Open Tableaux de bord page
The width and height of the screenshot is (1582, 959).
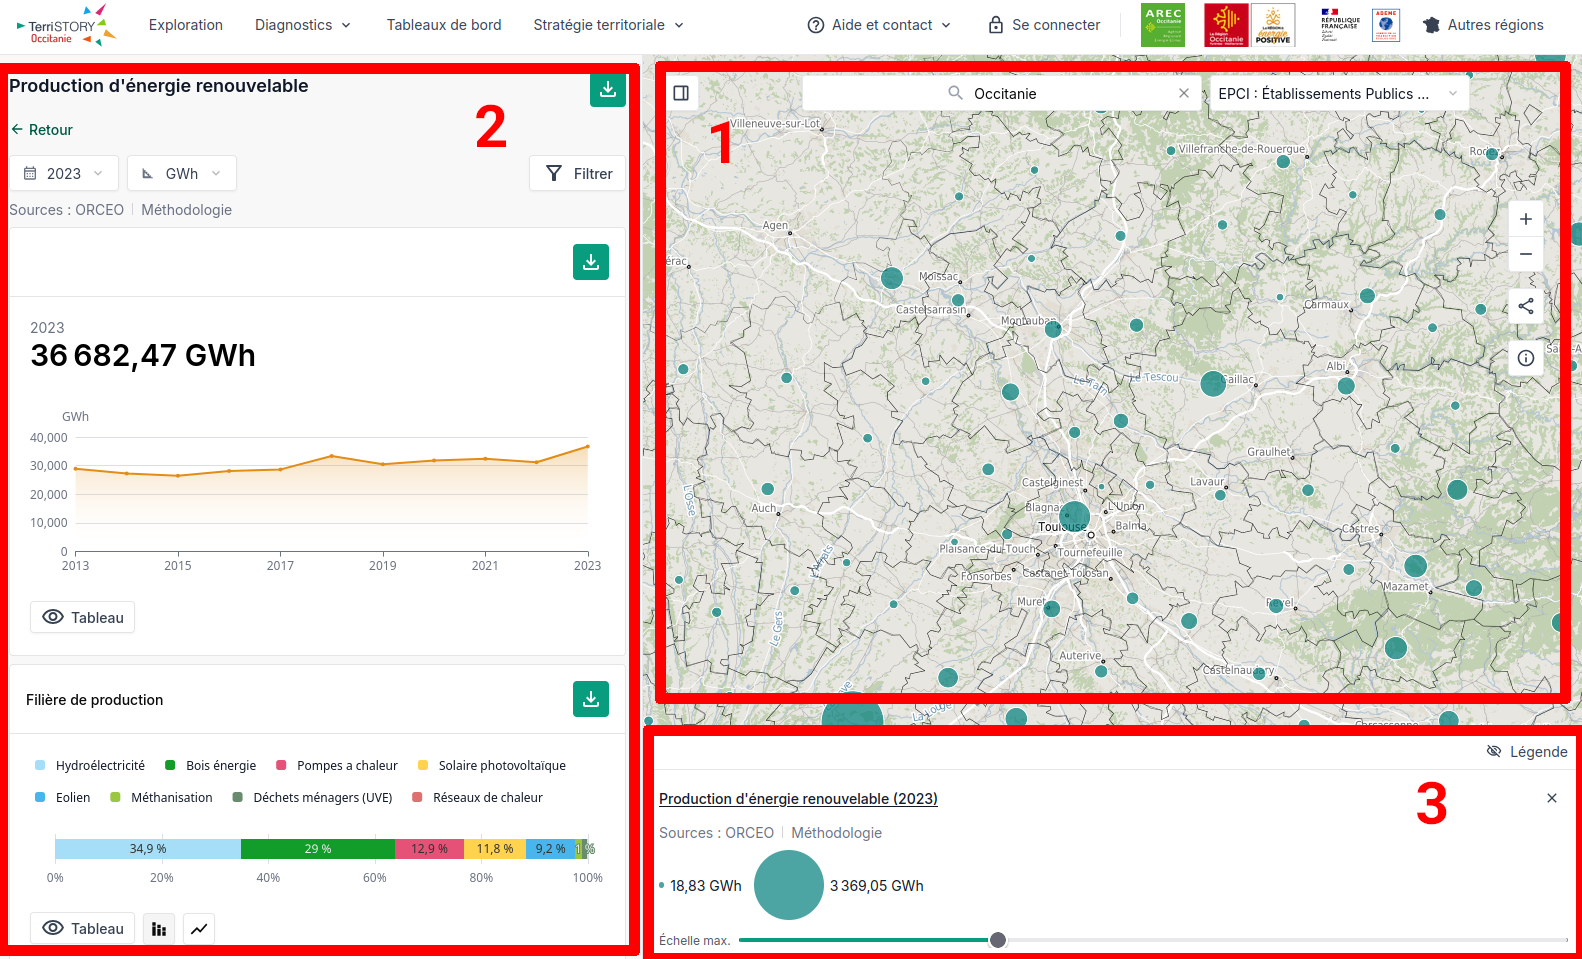[x=444, y=25]
